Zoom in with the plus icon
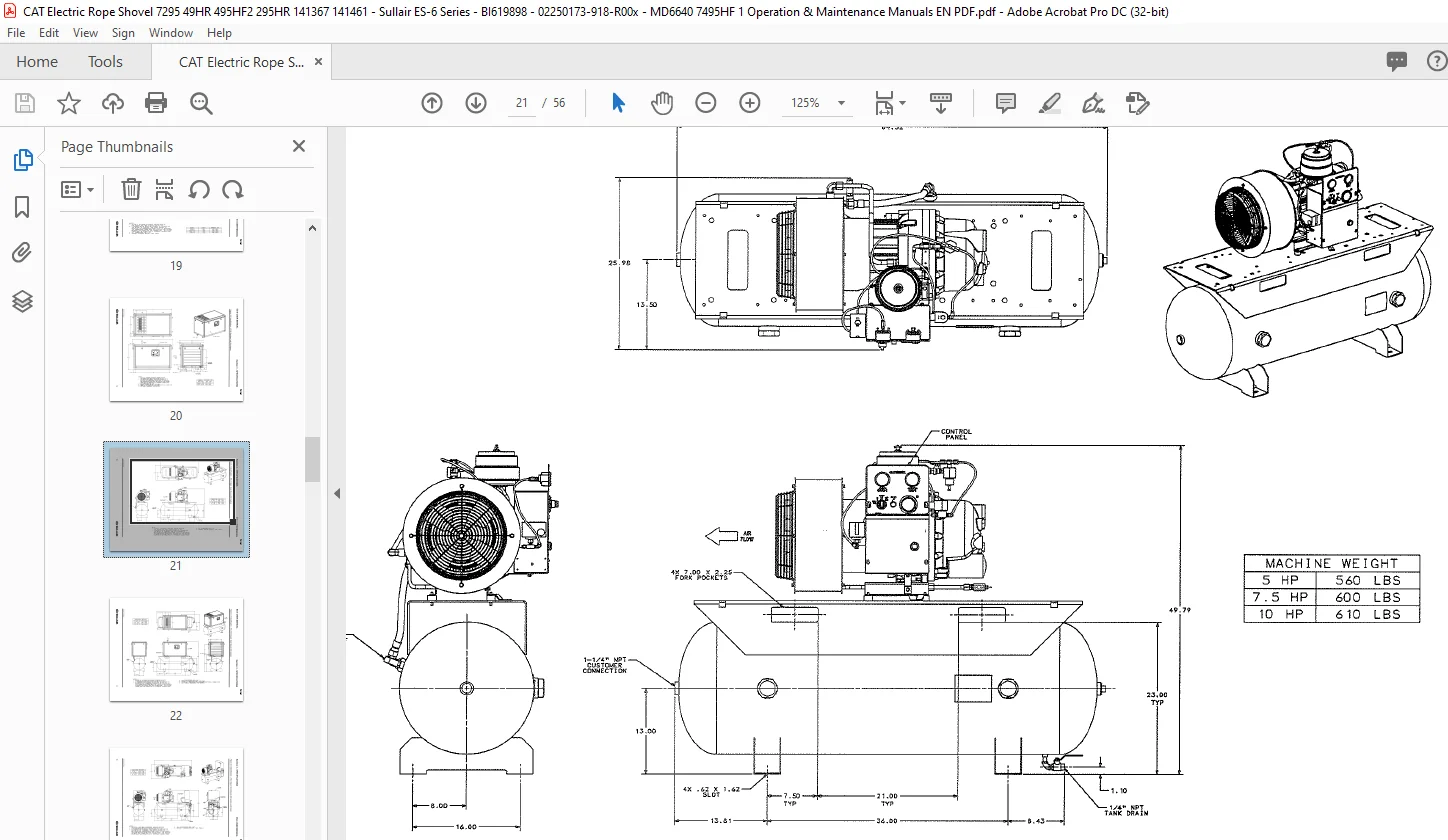This screenshot has height=840, width=1448. (750, 103)
